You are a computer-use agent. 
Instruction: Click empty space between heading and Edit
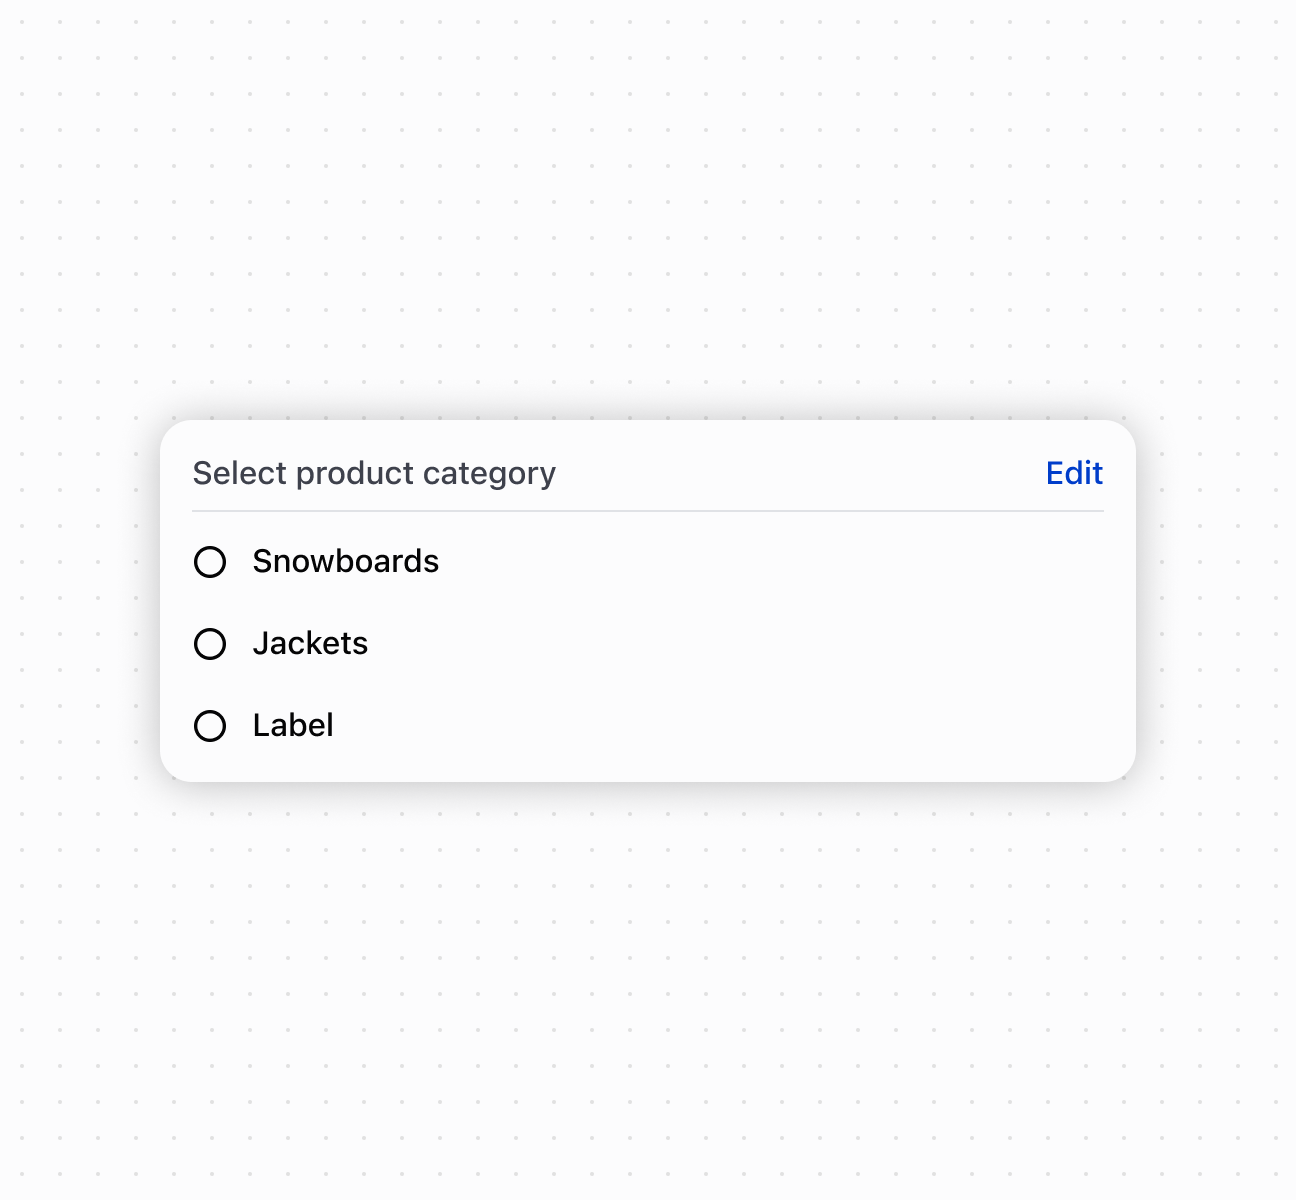click(800, 473)
